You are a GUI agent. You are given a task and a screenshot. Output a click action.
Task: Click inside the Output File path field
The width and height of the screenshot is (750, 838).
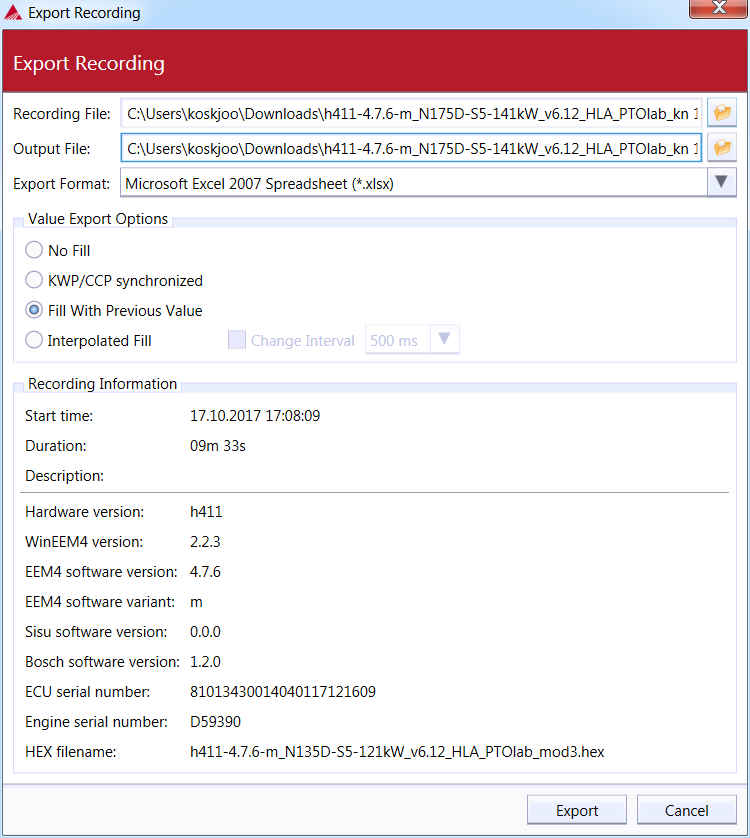[412, 149]
